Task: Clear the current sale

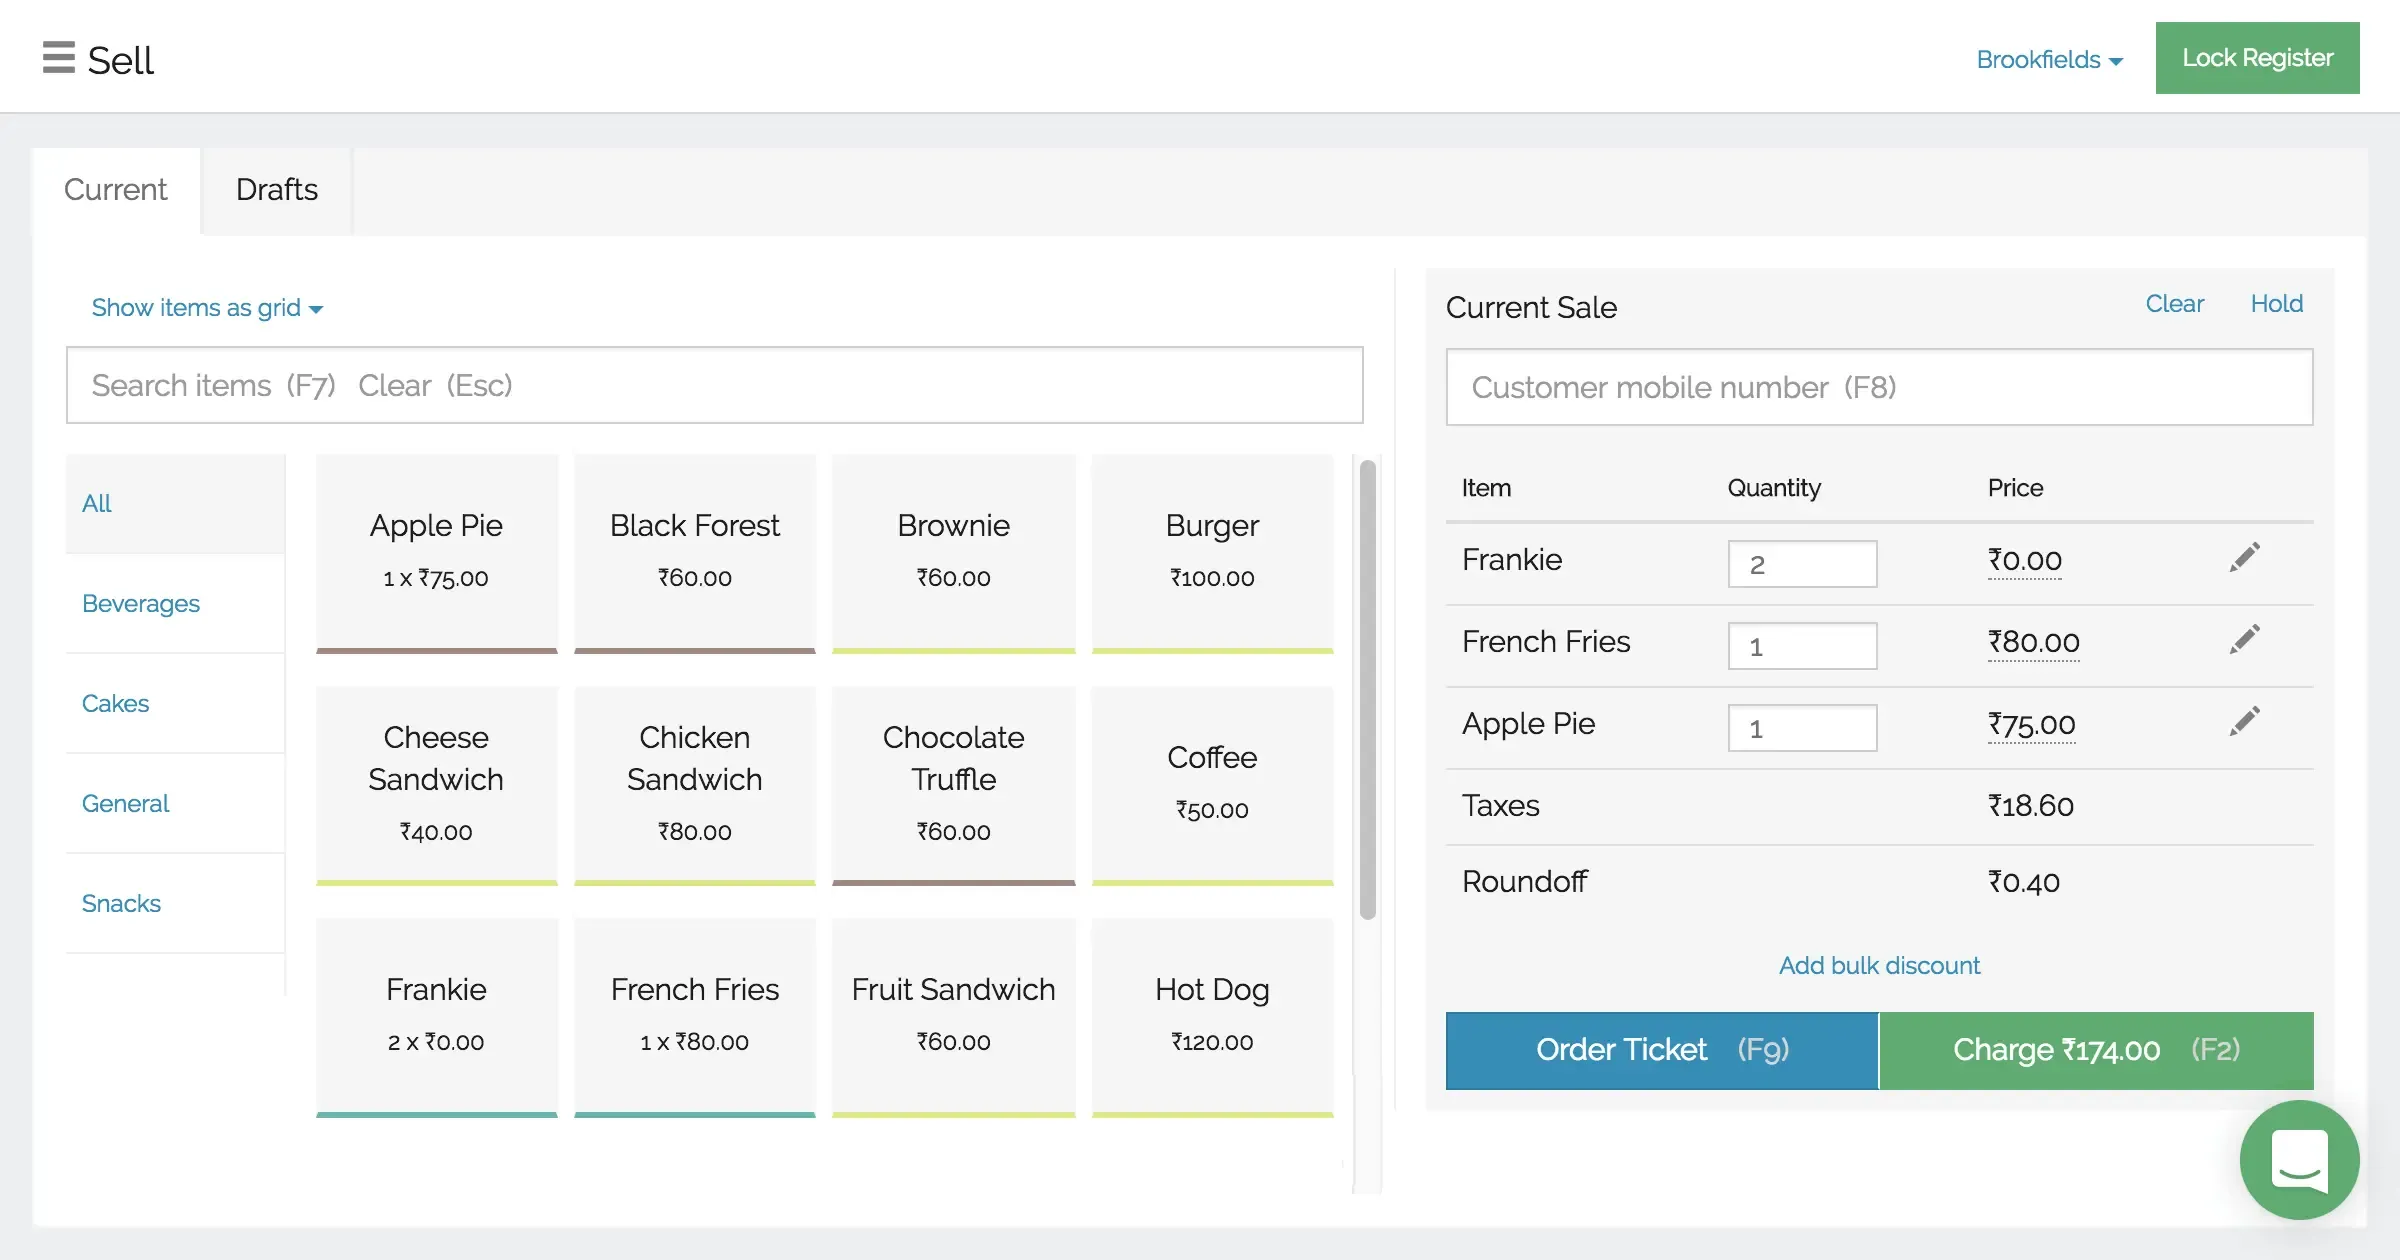Action: coord(2174,304)
